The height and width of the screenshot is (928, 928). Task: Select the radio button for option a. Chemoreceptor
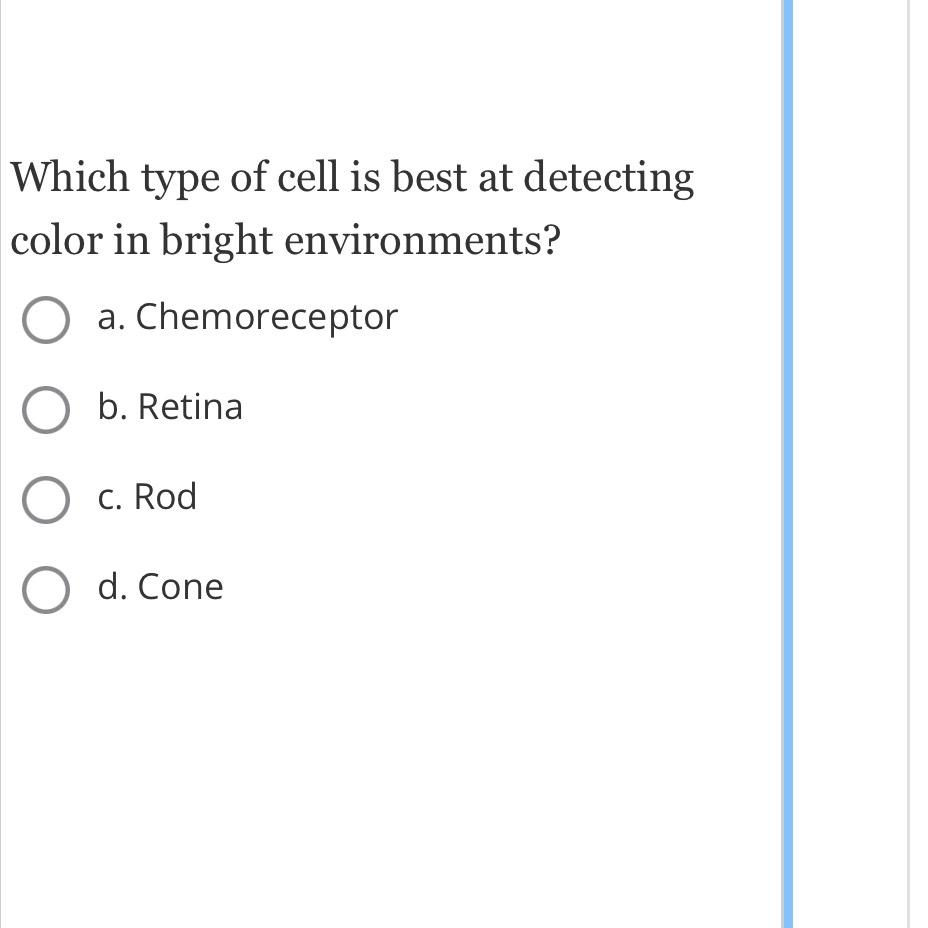(46, 320)
